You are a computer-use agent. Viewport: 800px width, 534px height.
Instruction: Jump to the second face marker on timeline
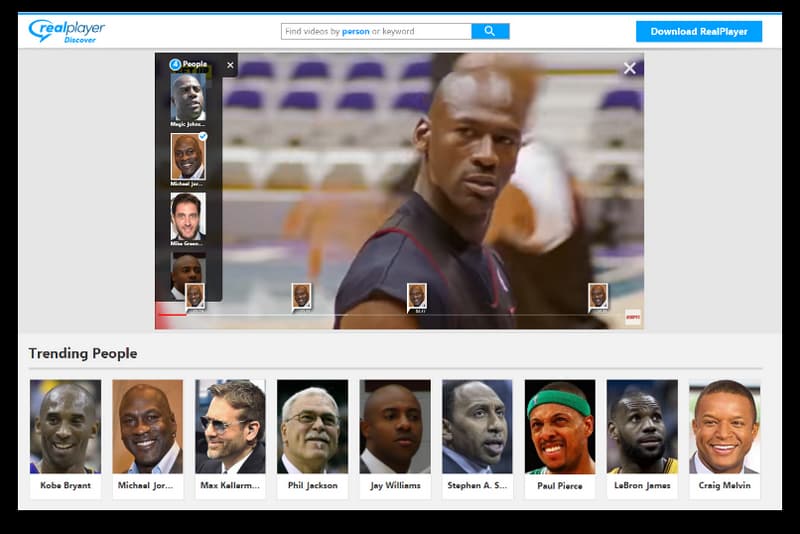[301, 296]
